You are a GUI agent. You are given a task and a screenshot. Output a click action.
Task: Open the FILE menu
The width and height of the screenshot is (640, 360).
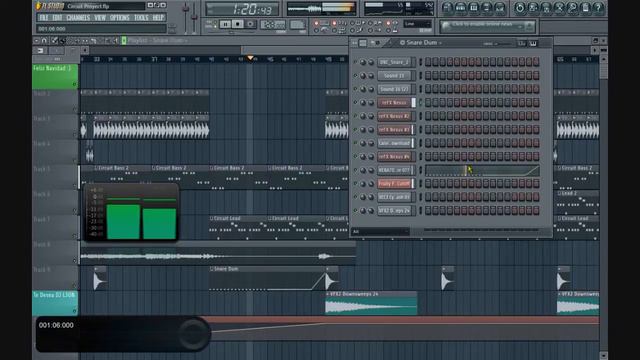[x=44, y=18]
